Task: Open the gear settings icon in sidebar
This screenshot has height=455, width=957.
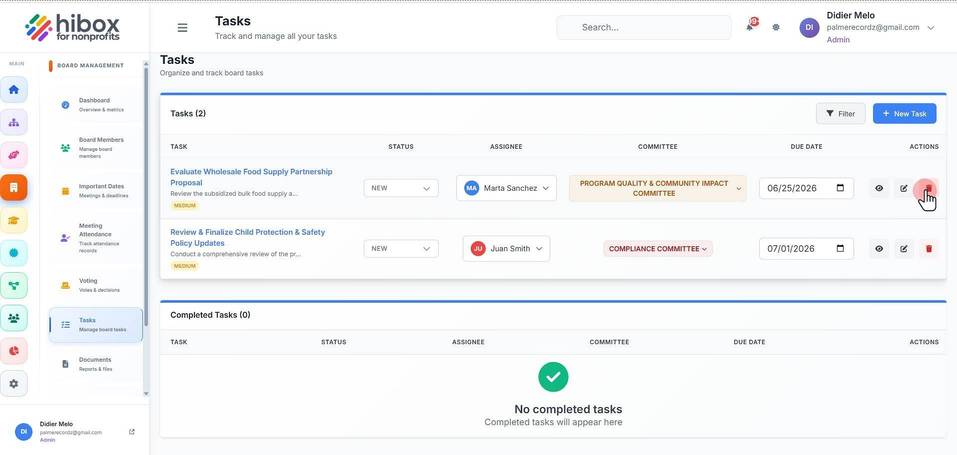Action: [13, 384]
